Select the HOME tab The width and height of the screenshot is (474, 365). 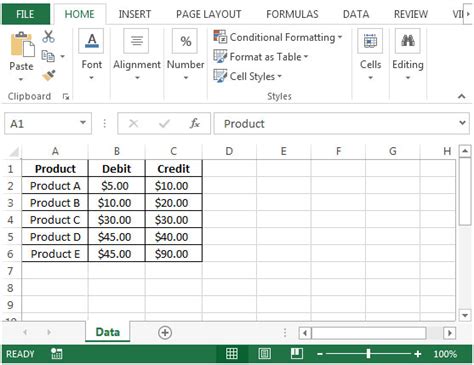(x=80, y=14)
